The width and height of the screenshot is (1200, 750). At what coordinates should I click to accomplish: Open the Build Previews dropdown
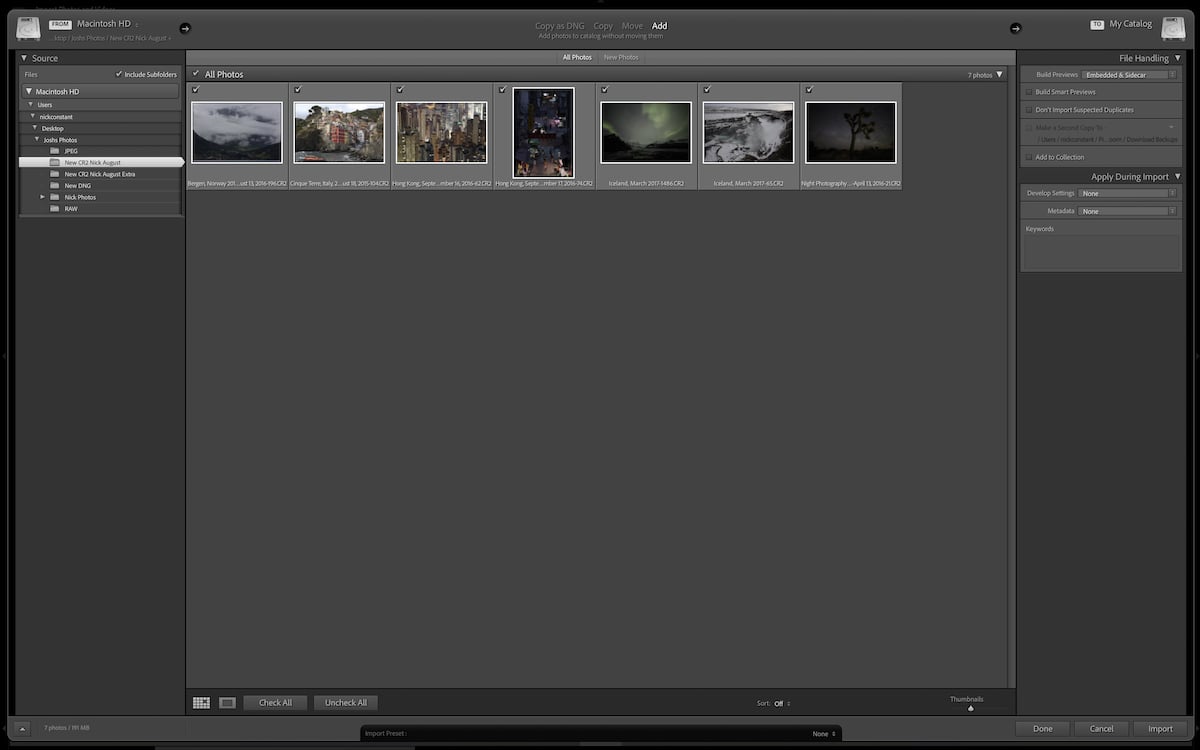point(1129,74)
